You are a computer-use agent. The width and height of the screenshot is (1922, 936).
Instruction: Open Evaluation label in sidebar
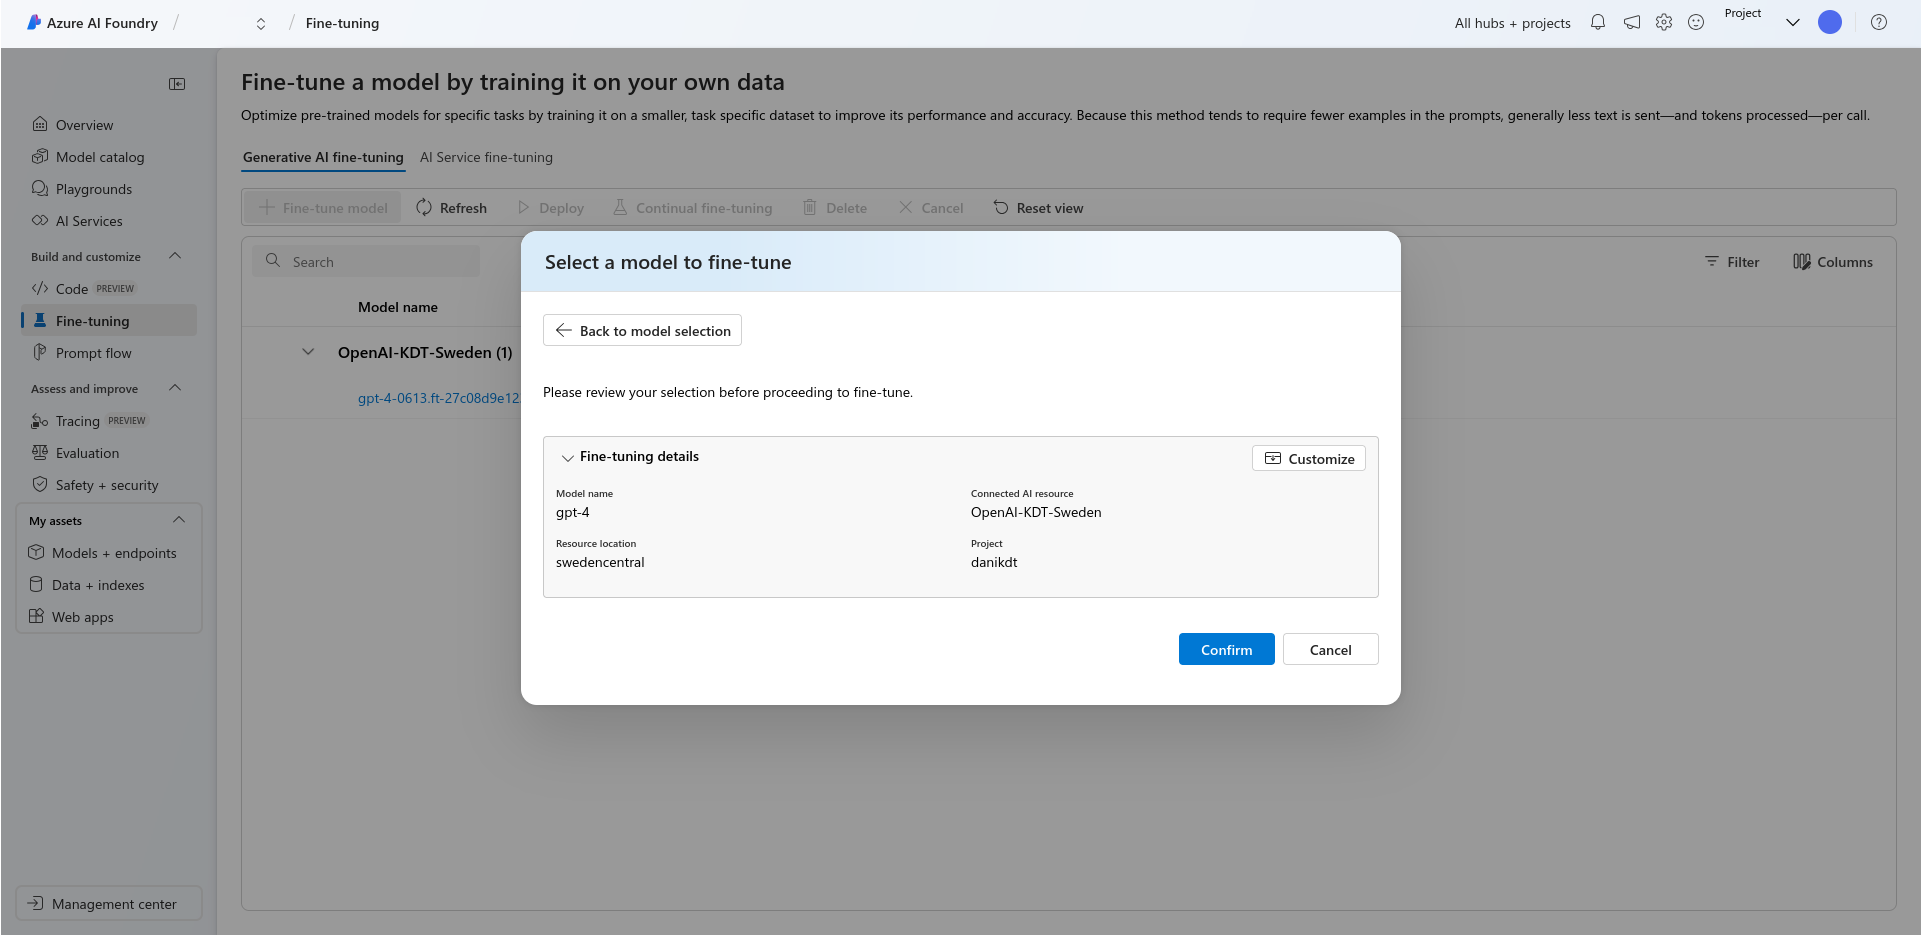point(87,453)
